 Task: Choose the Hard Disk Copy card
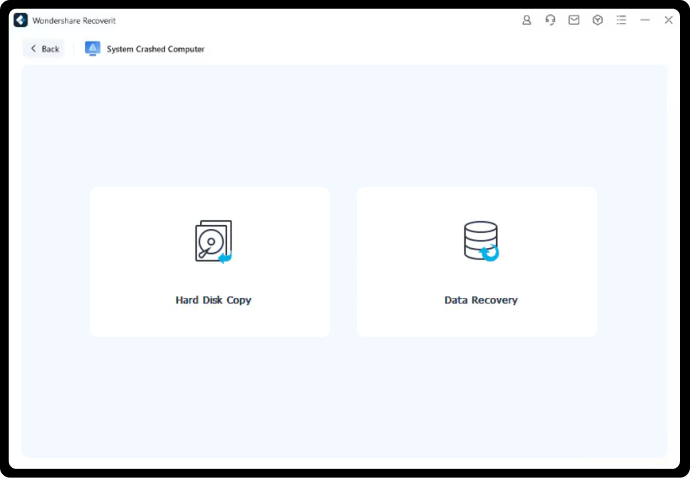[x=210, y=262]
